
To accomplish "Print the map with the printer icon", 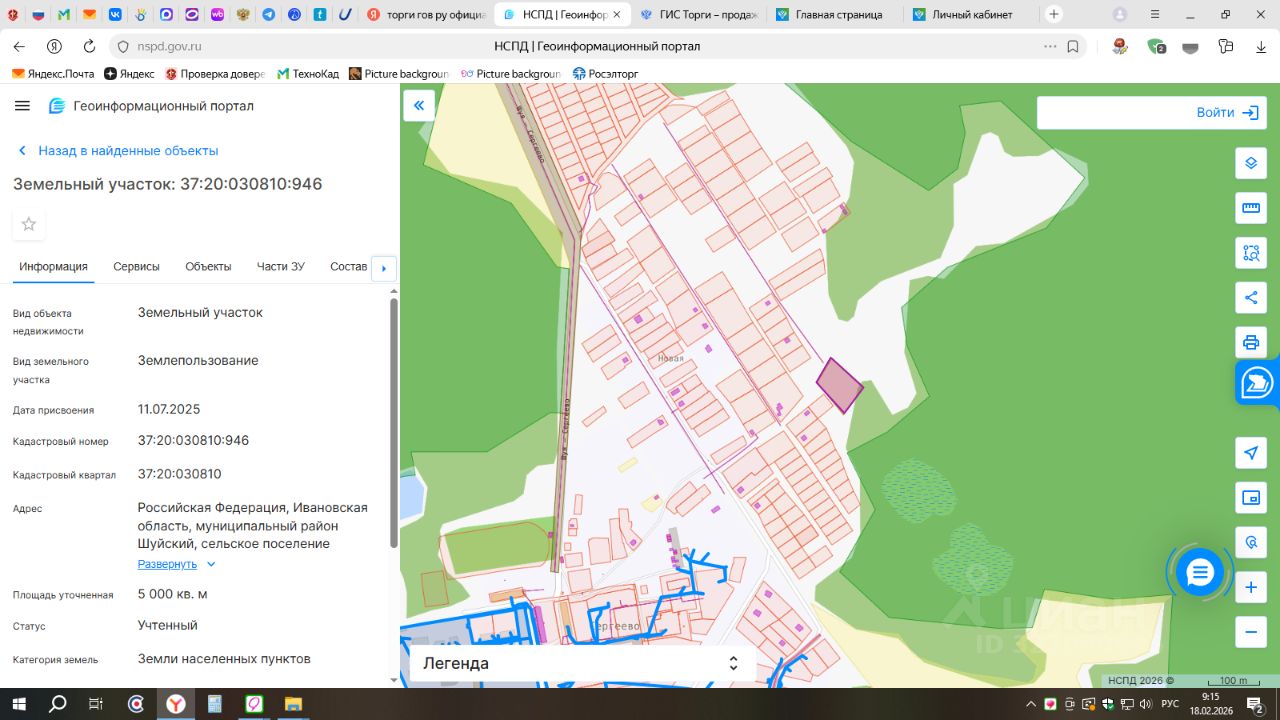I will [1251, 342].
